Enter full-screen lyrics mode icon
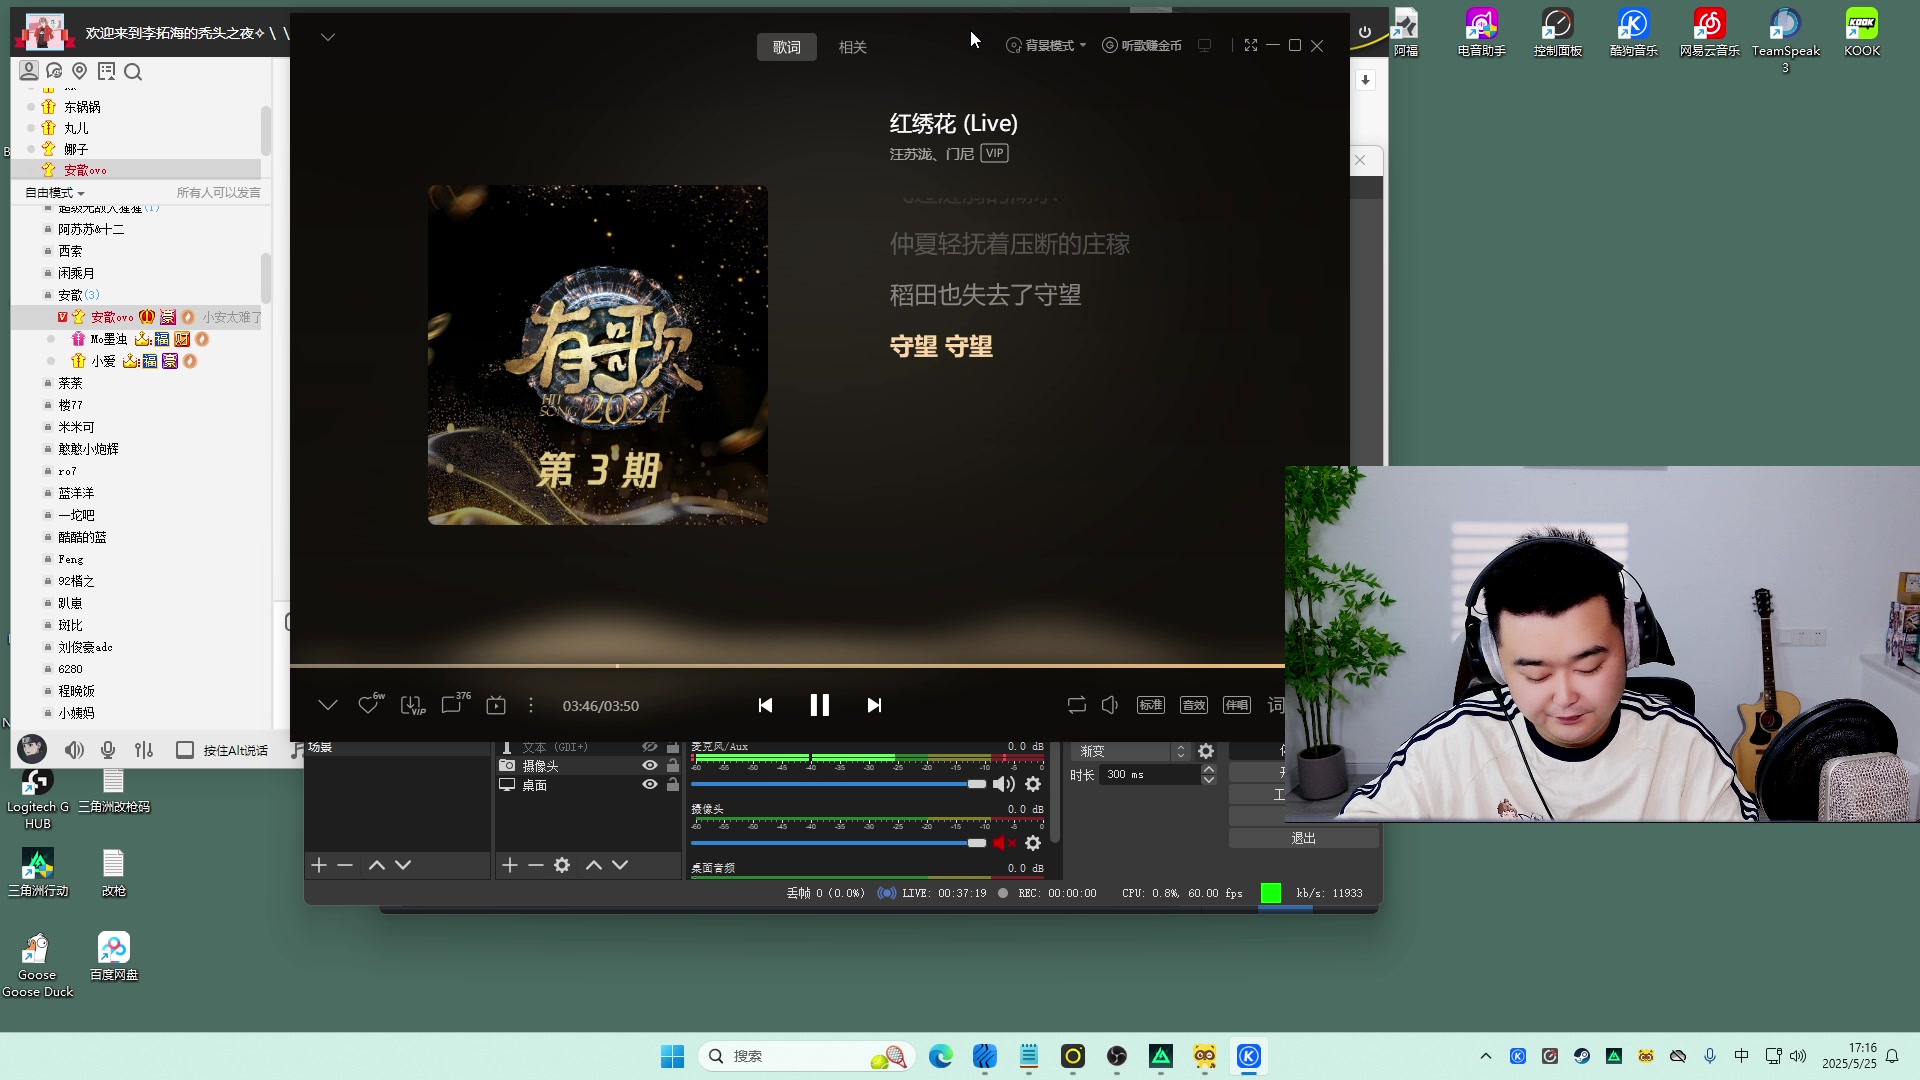Screen dimensions: 1920x1080 tap(1250, 45)
